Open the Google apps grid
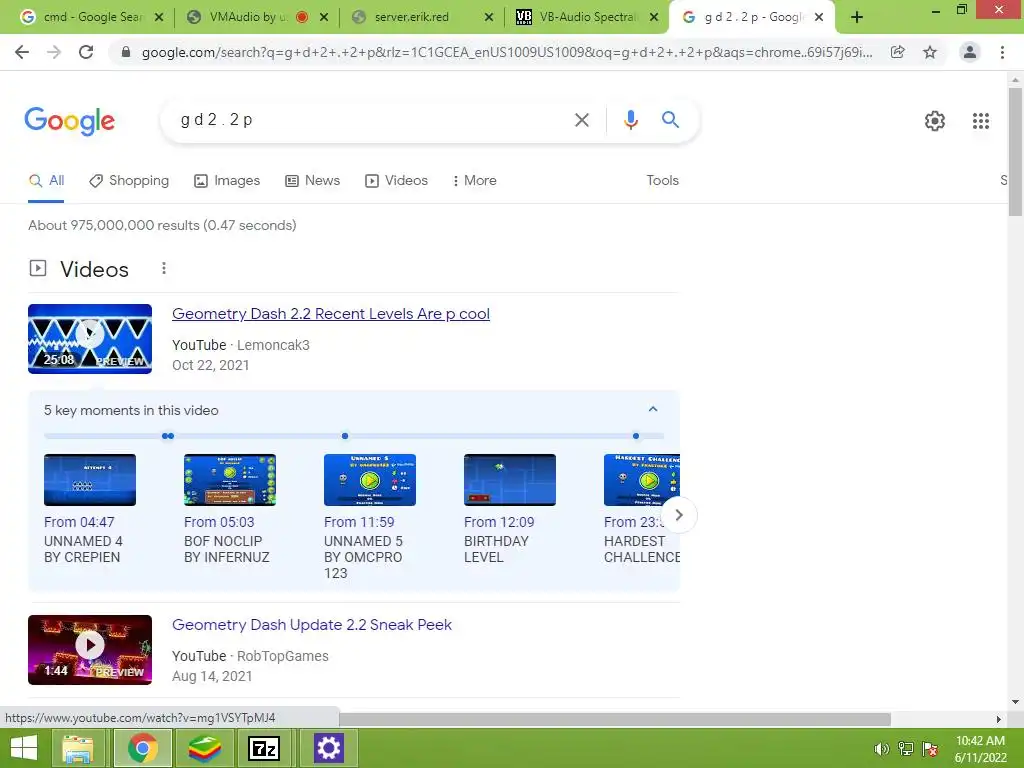The width and height of the screenshot is (1024, 768). click(981, 121)
